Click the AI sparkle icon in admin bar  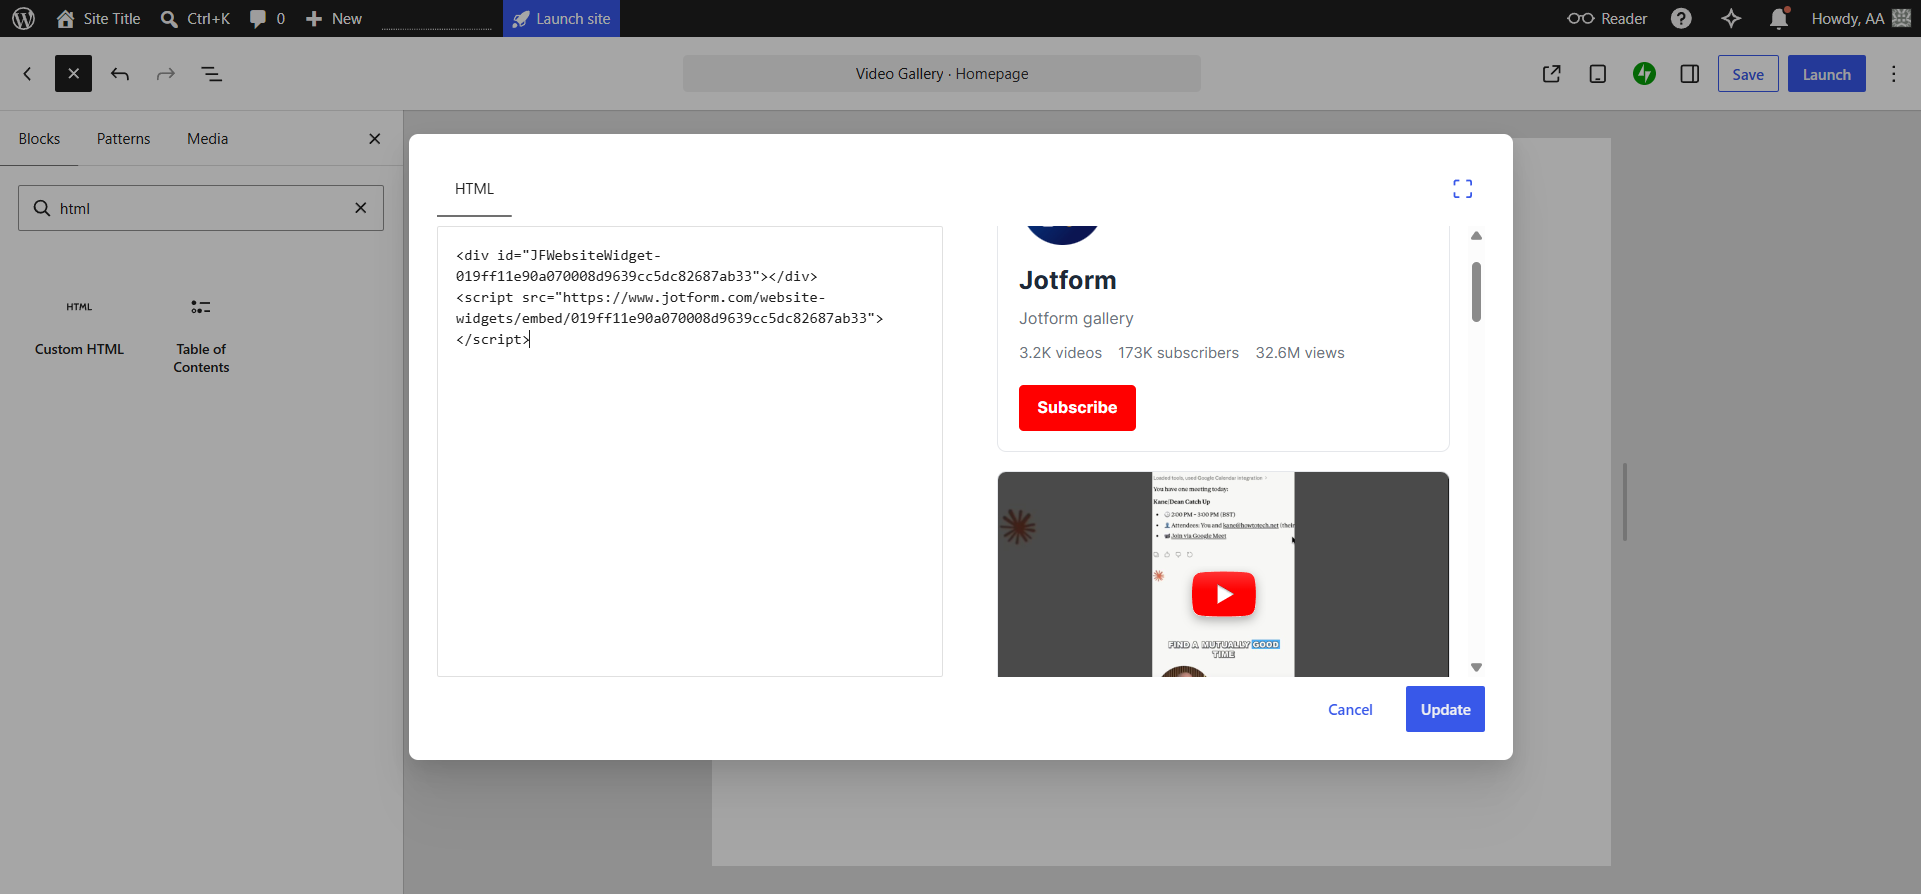tap(1731, 18)
